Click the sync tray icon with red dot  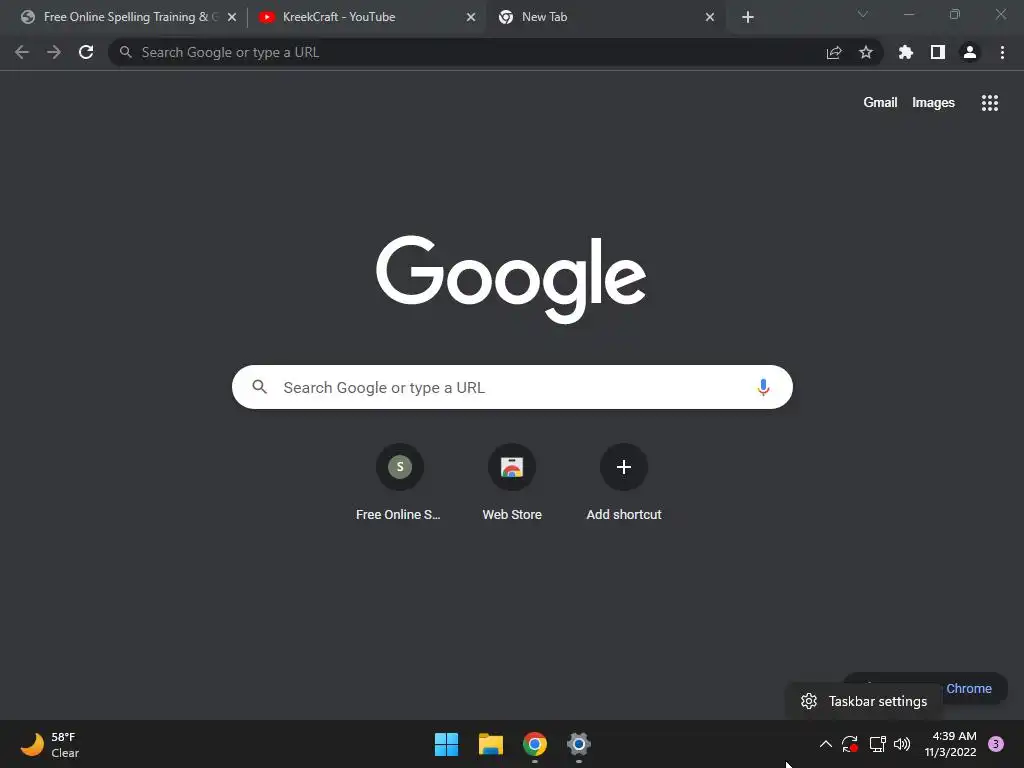click(x=850, y=744)
